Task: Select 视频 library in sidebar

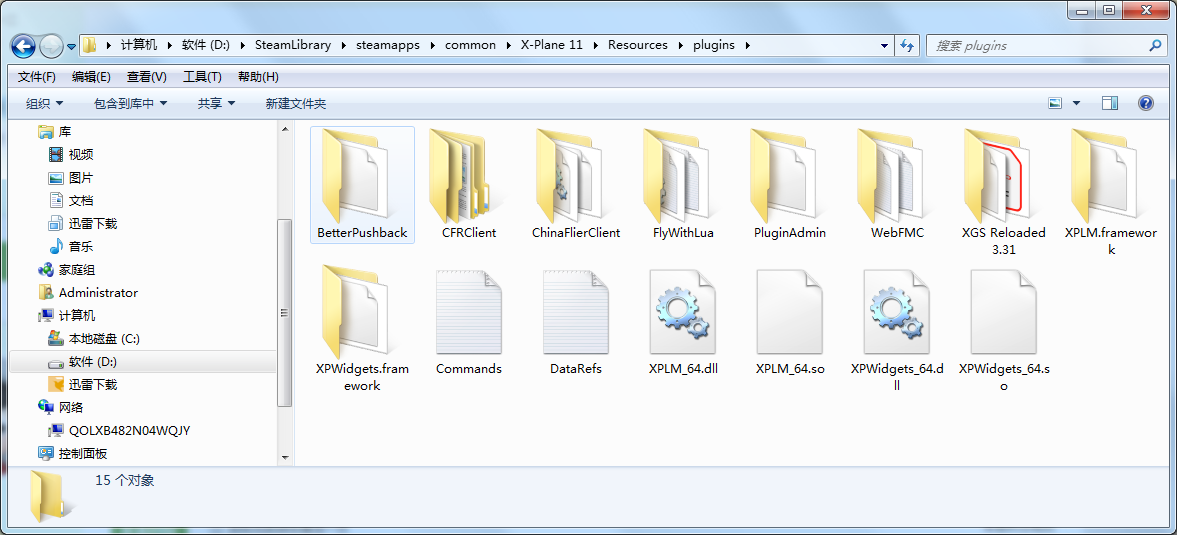Action: click(x=71, y=155)
